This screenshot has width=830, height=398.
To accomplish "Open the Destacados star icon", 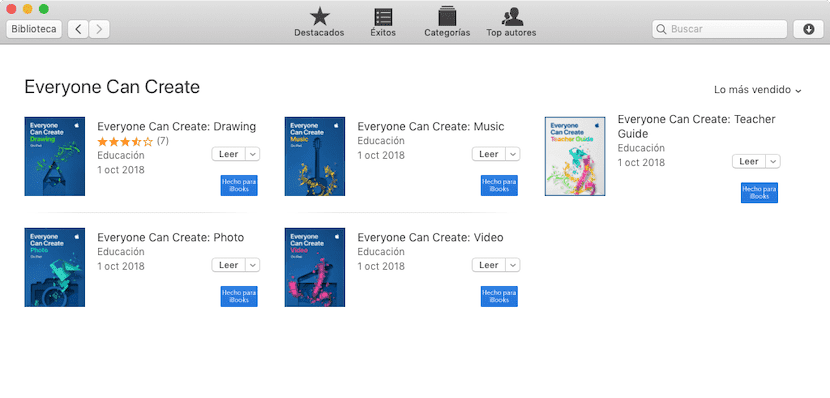I will coord(319,17).
